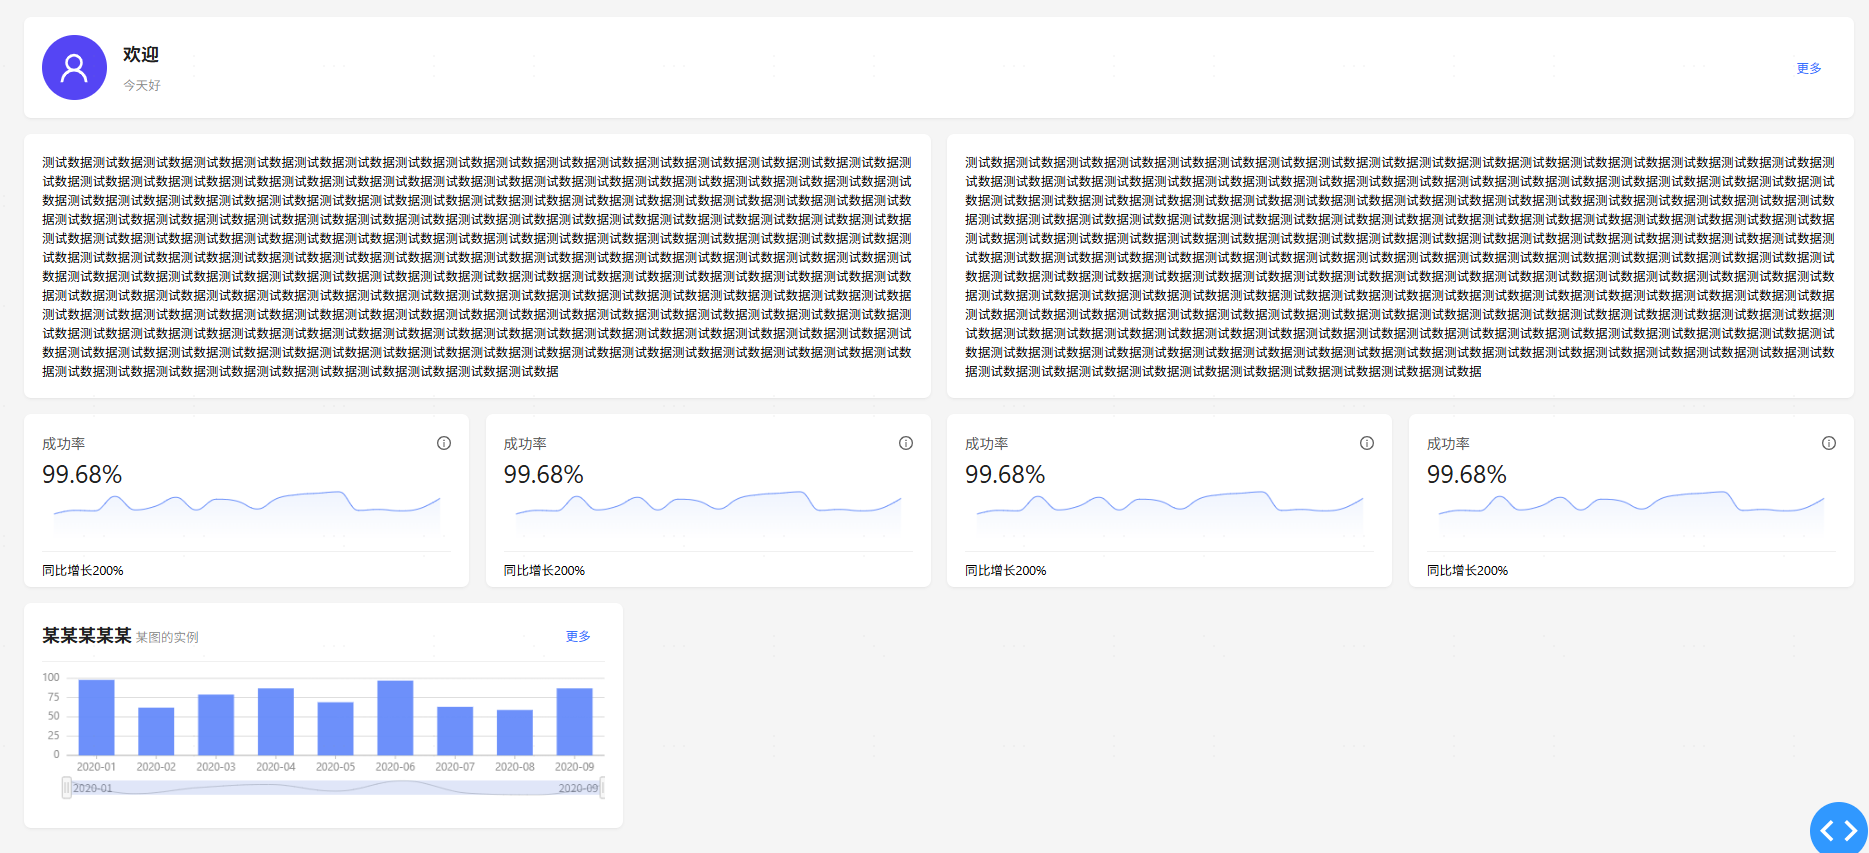
Task: Click the 欢迎 welcome title
Action: (141, 54)
